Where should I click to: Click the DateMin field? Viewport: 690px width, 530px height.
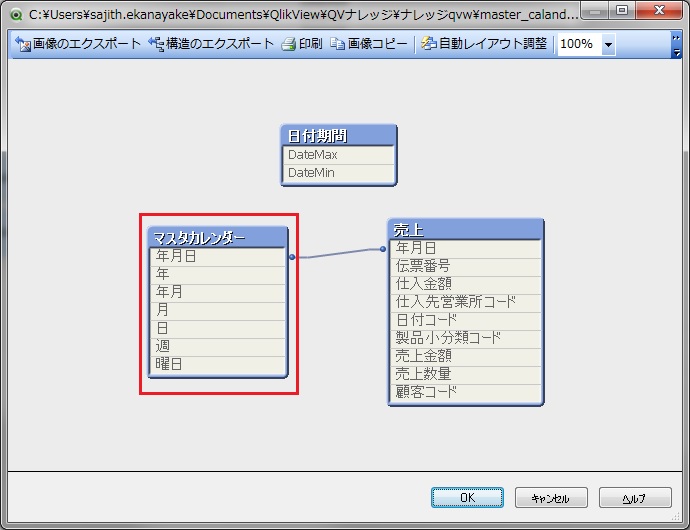point(338,173)
